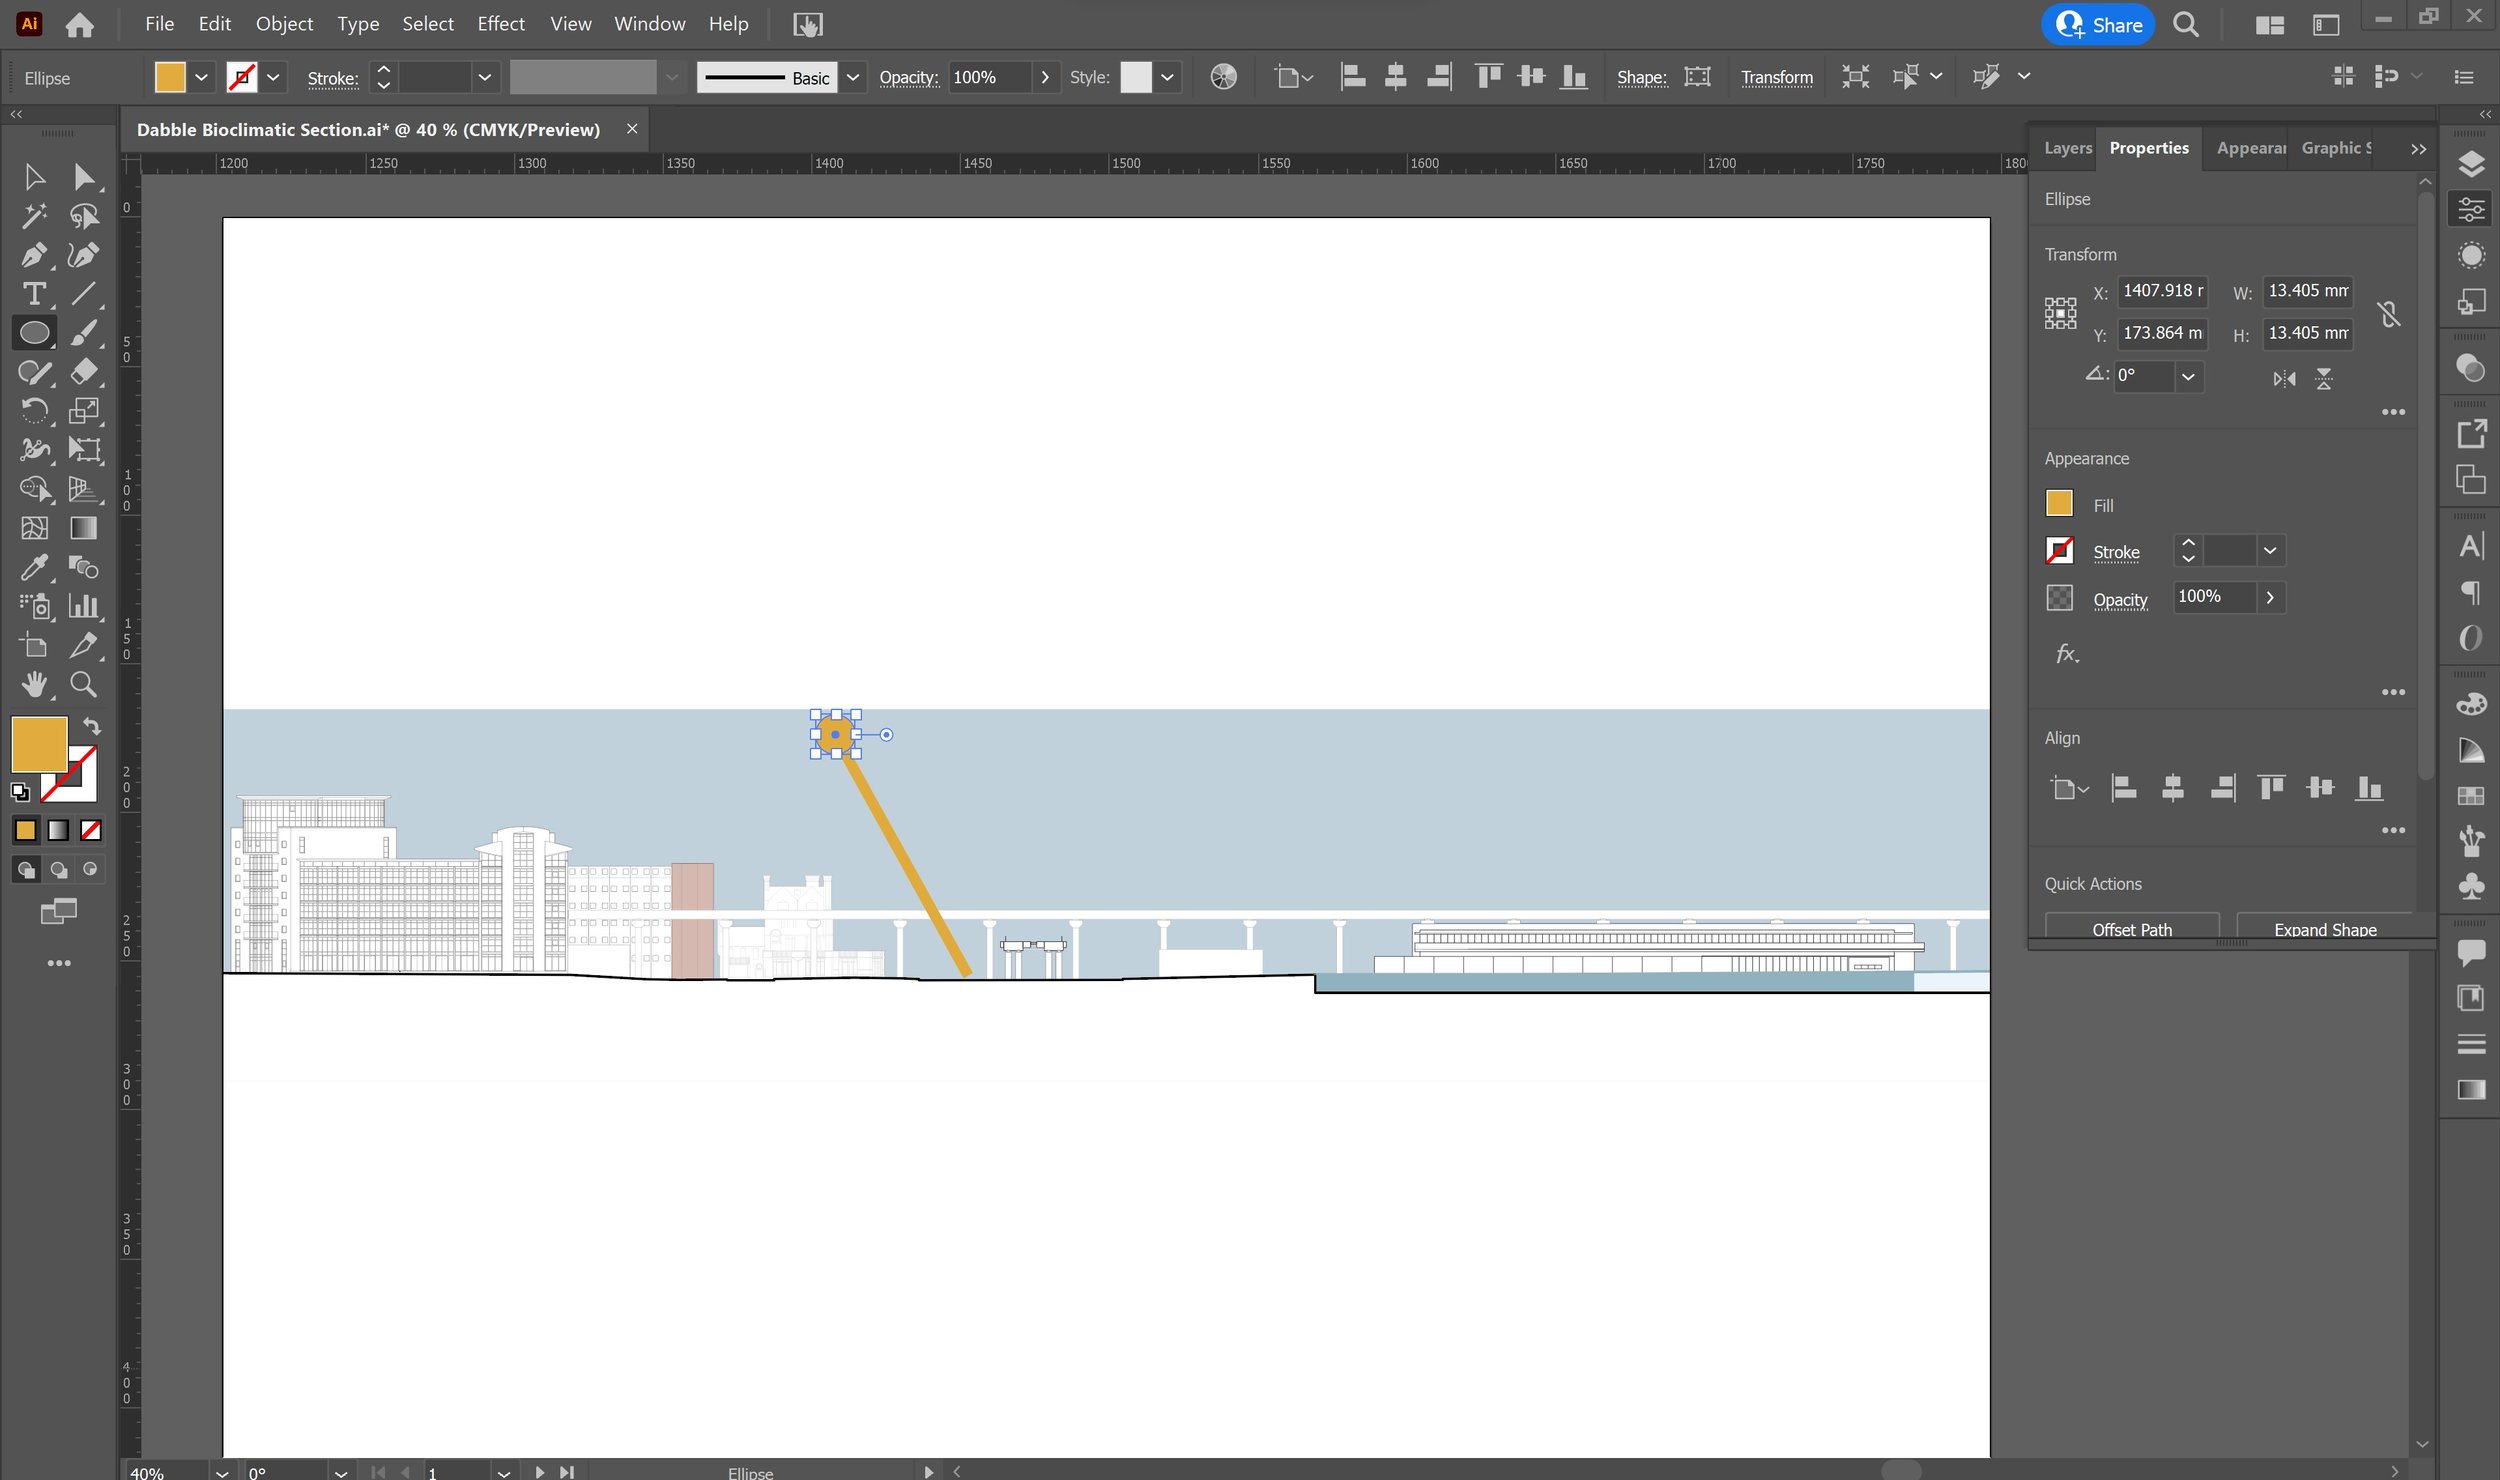Open the Comments panel speech bubble icon
The image size is (2500, 1480).
point(2471,952)
